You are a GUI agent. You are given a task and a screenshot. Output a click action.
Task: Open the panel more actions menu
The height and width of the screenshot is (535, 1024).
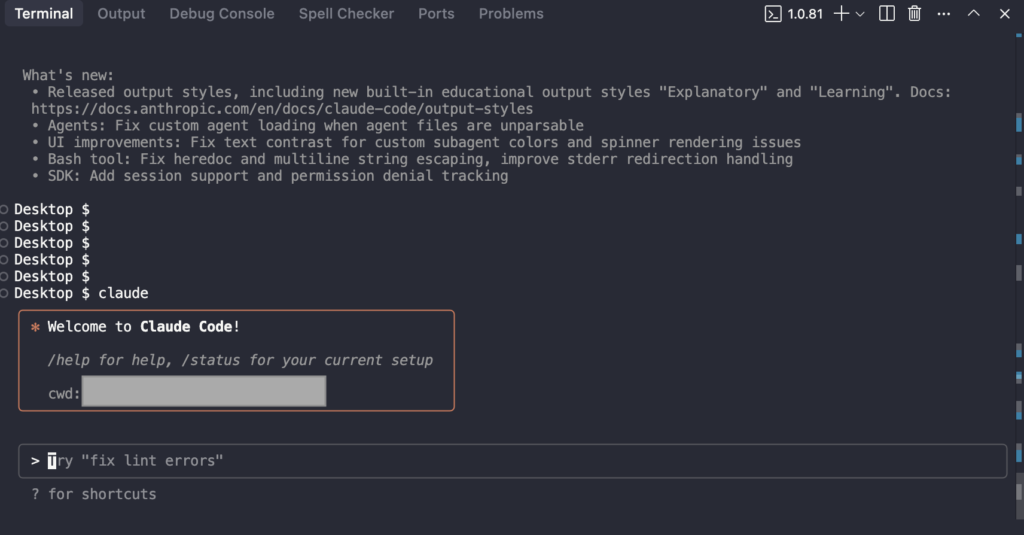click(x=944, y=14)
